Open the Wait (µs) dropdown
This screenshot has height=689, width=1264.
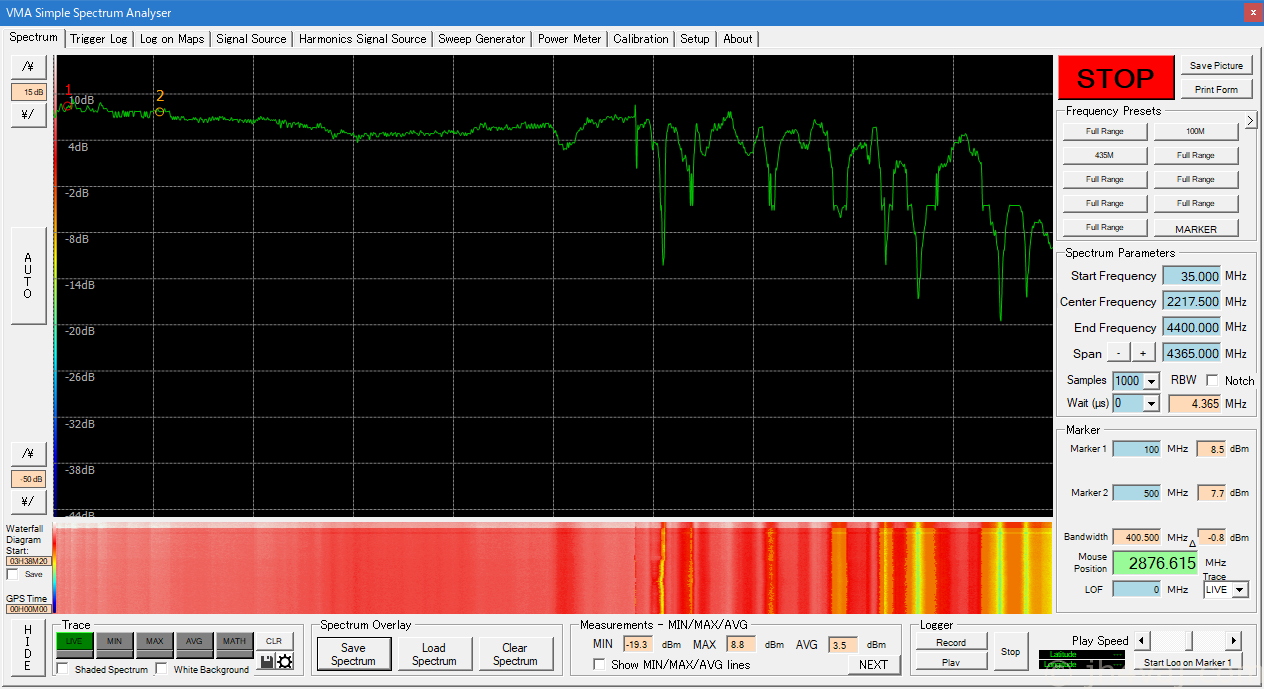click(1151, 403)
